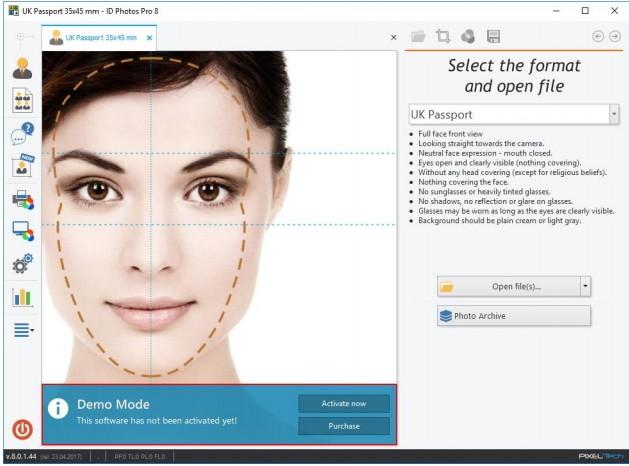Viewport: 629px width, 466px height.
Task: Open the hamburger menu list icon
Action: (x=24, y=330)
